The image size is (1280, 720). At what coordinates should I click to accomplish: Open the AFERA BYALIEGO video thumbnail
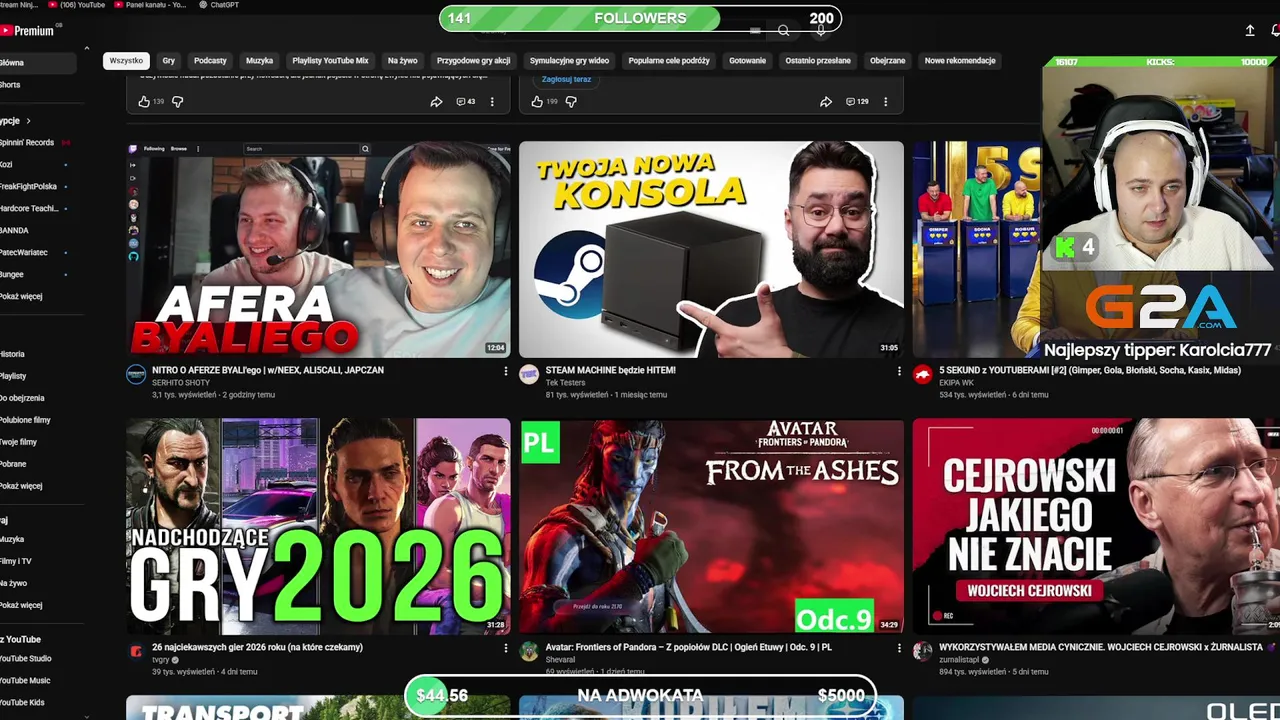(318, 249)
